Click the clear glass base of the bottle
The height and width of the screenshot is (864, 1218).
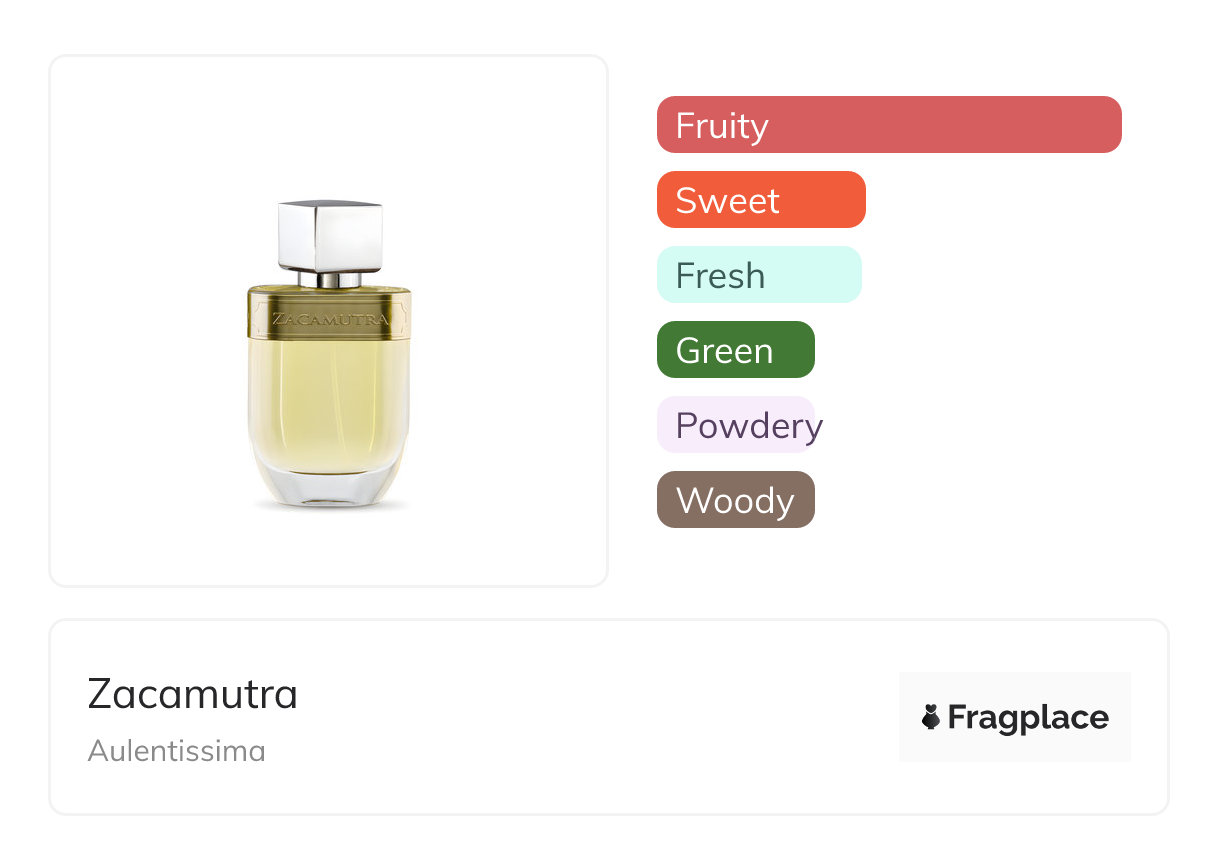pos(329,486)
